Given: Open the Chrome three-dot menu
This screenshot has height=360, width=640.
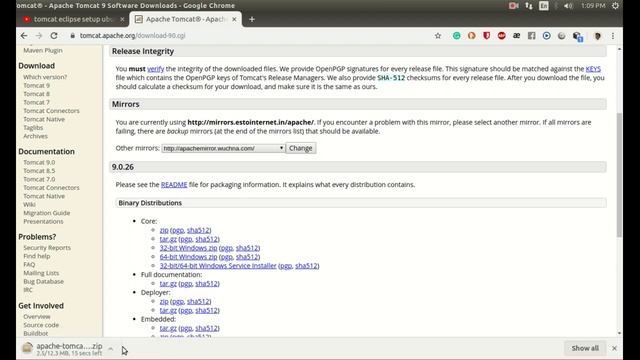Looking at the screenshot, I should point(613,36).
